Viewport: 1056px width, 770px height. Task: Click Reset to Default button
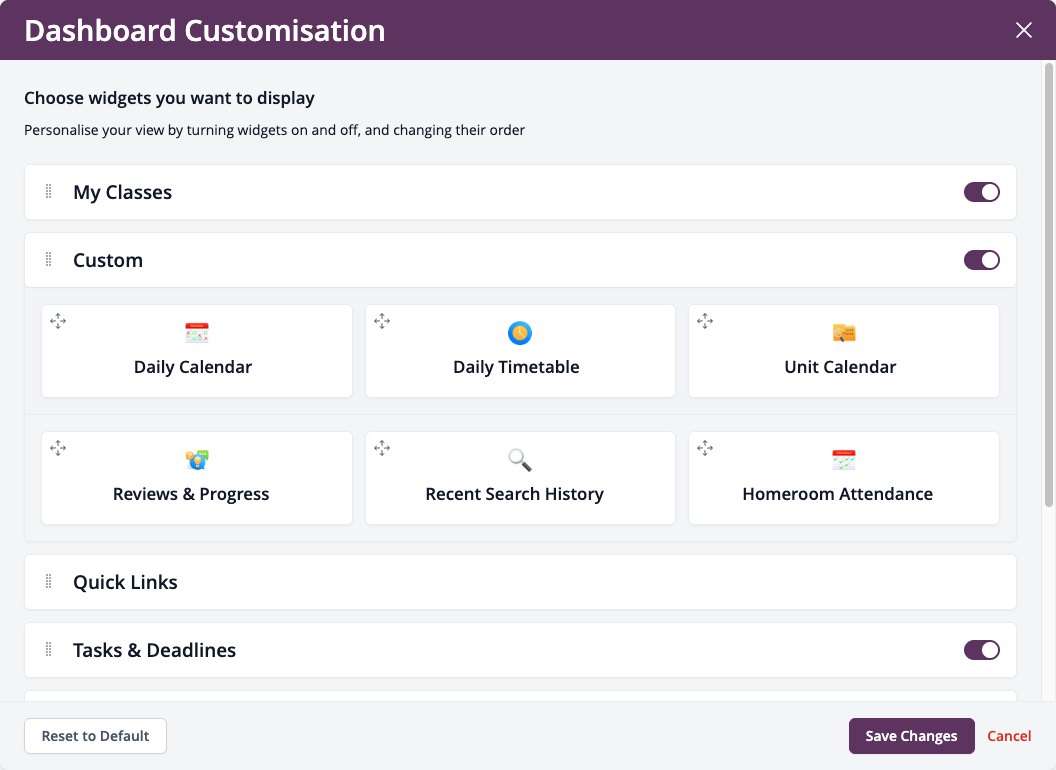(96, 736)
